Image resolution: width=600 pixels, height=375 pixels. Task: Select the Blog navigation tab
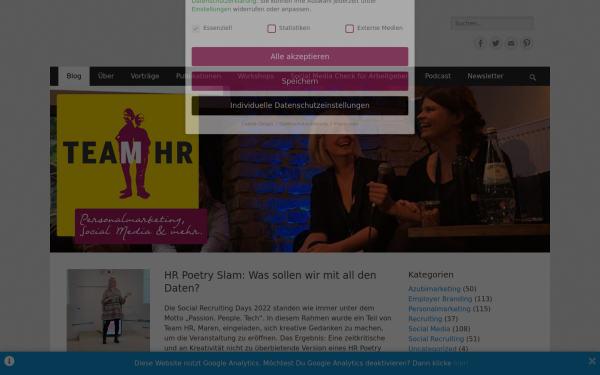pos(74,76)
